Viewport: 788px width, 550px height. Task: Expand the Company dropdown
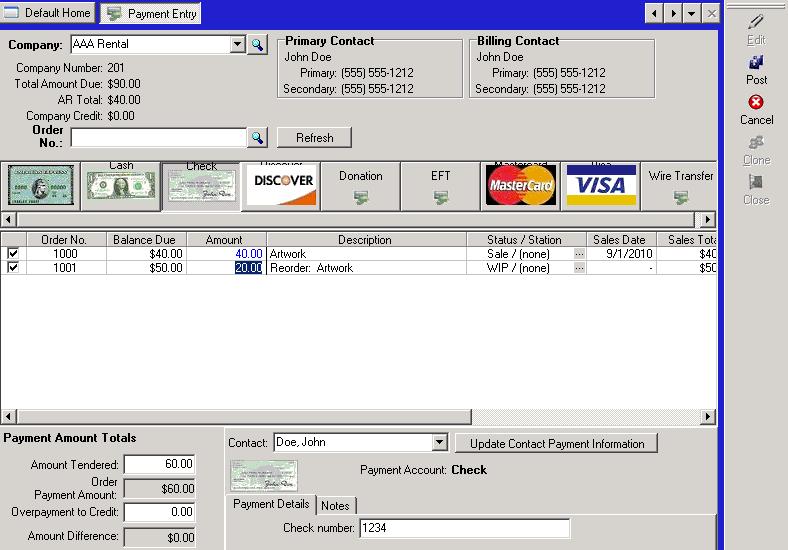238,44
